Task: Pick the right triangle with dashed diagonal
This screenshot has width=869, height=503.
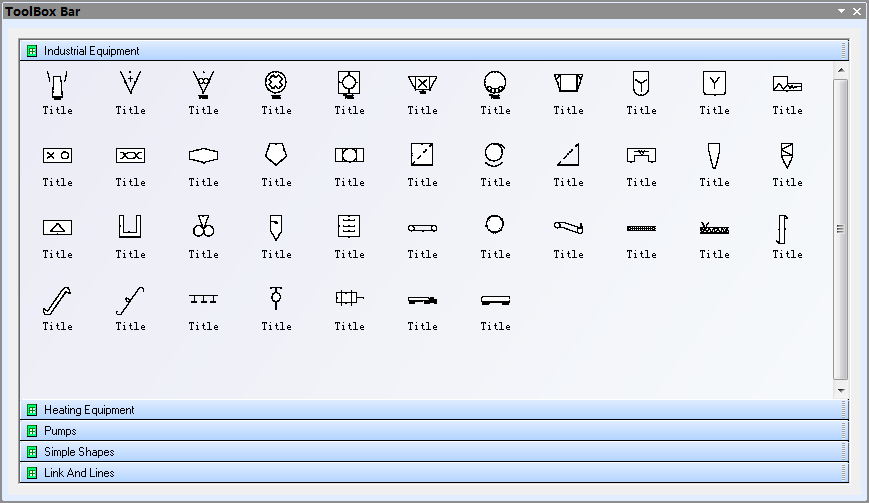Action: [568, 154]
